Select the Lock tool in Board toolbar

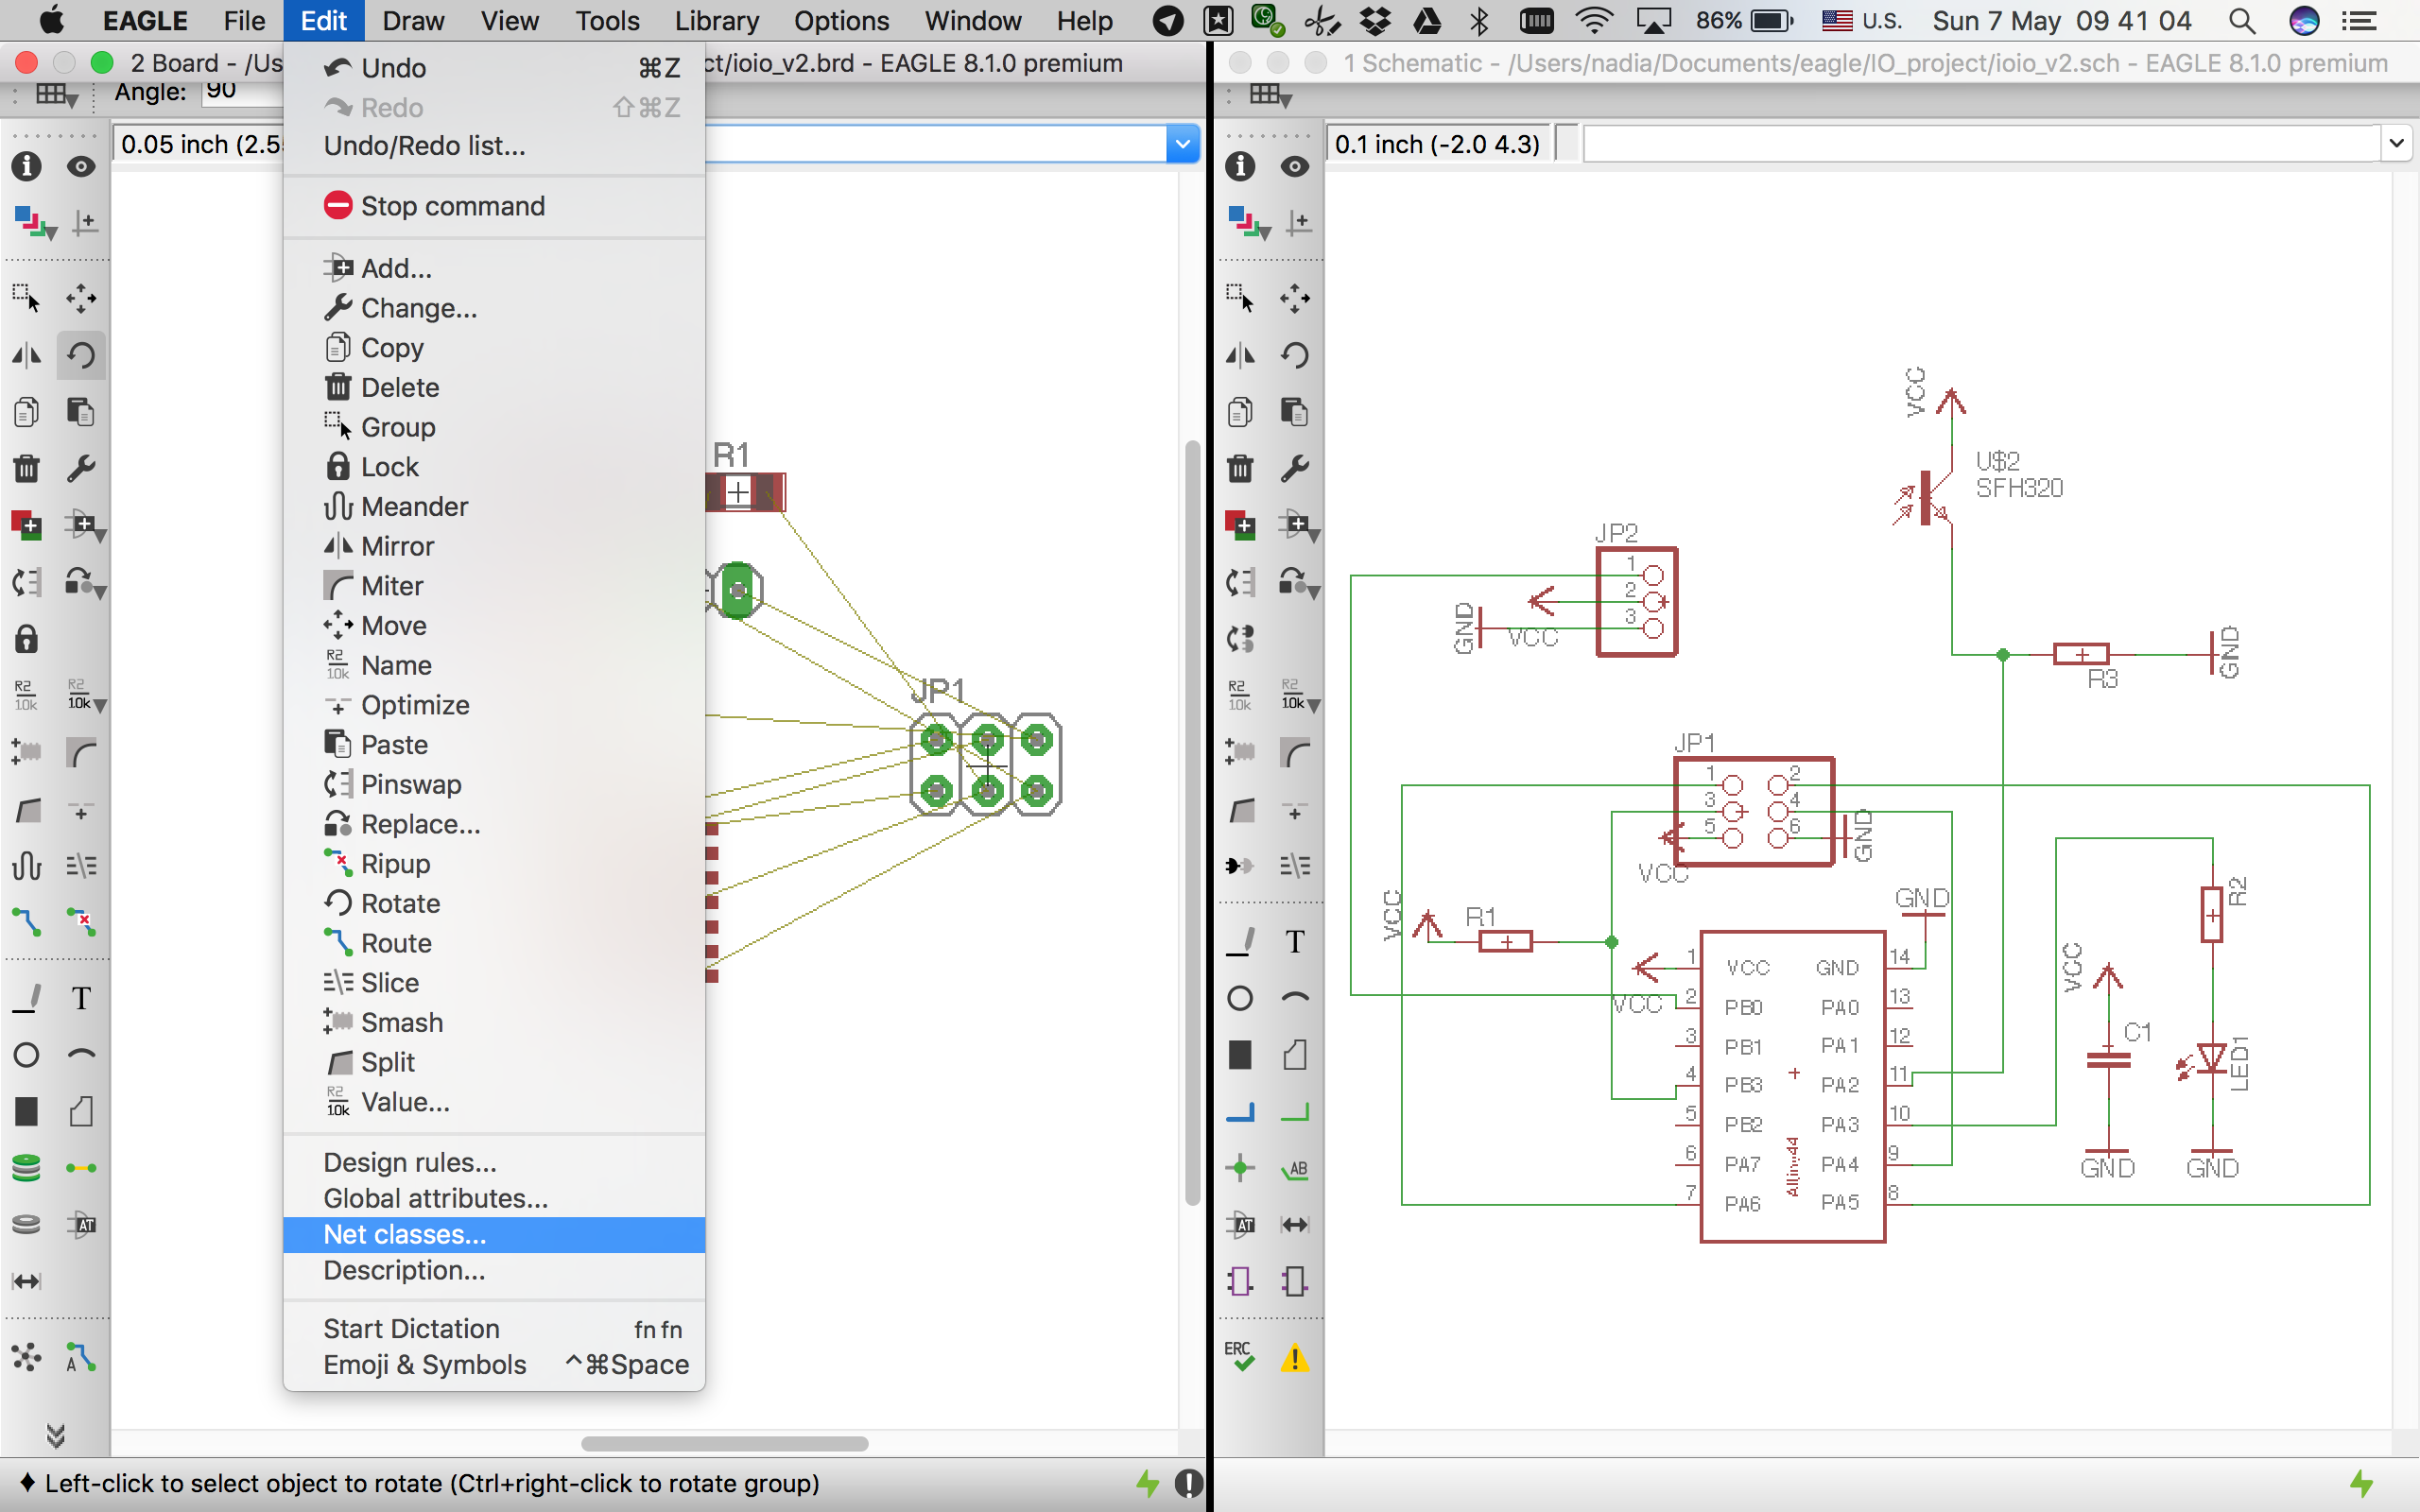27,638
